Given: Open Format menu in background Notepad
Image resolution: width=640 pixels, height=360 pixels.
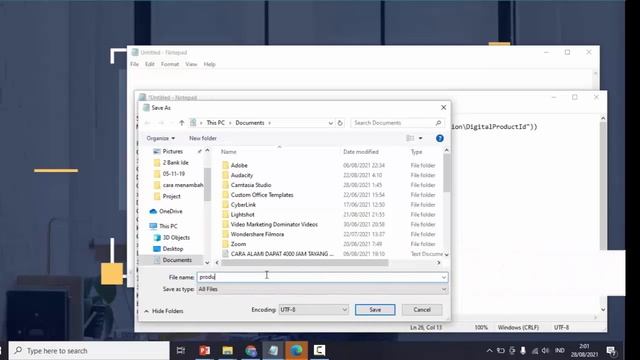Looking at the screenshot, I should (x=170, y=64).
